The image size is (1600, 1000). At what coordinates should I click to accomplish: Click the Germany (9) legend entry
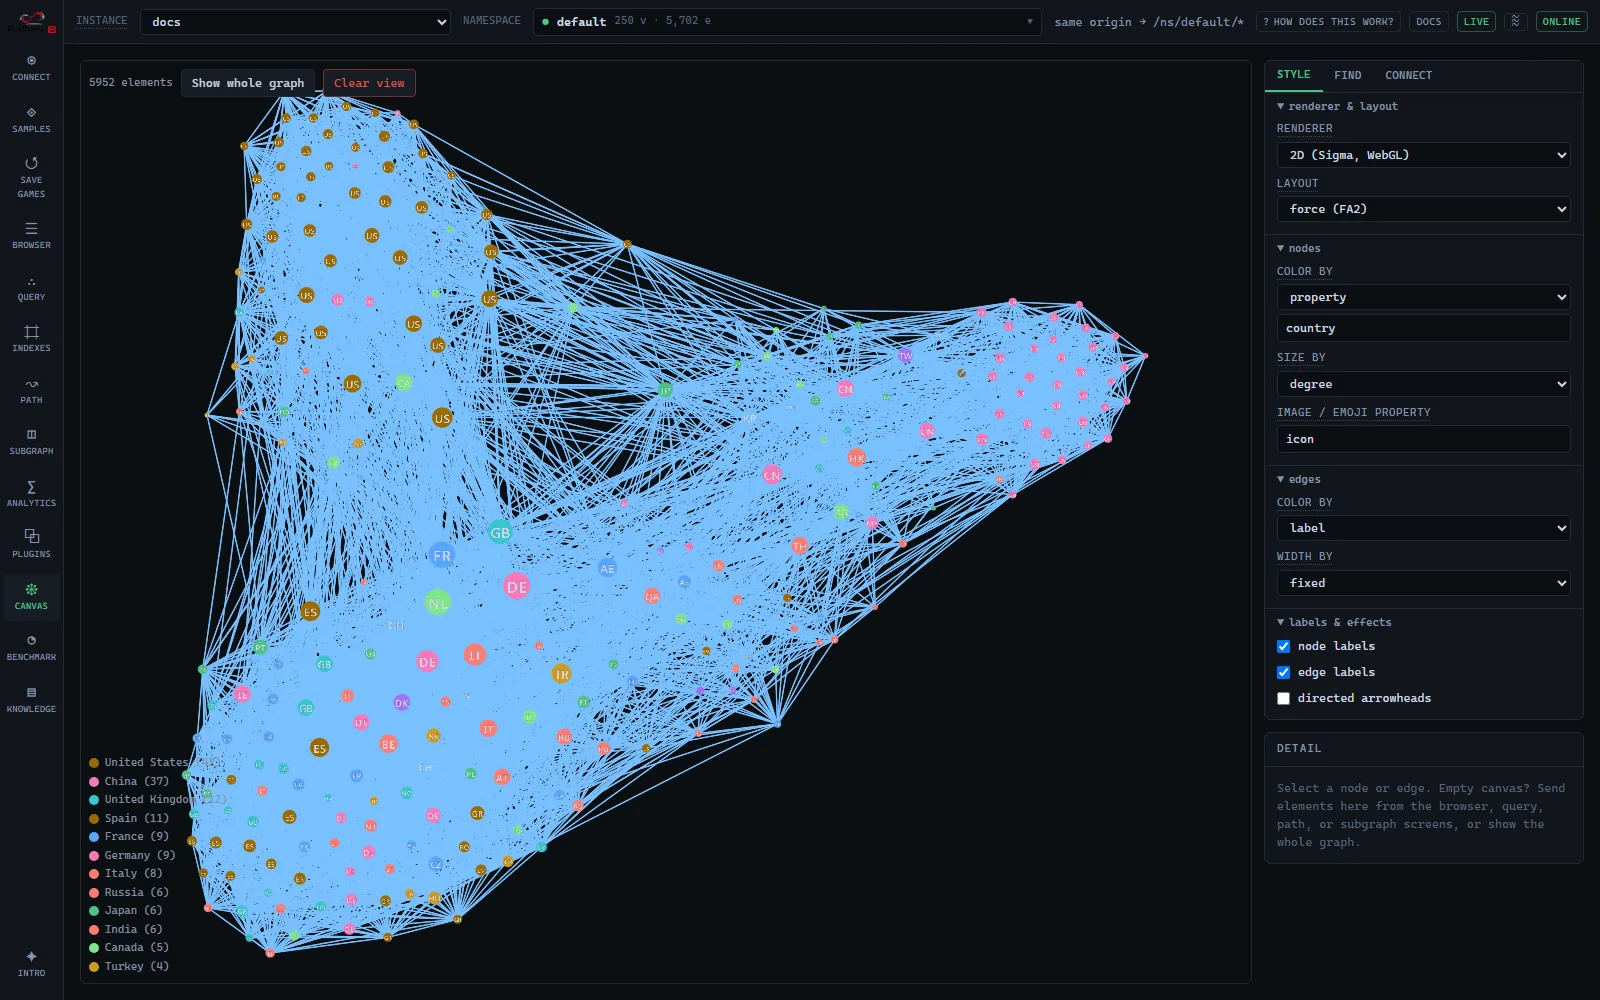pos(132,855)
